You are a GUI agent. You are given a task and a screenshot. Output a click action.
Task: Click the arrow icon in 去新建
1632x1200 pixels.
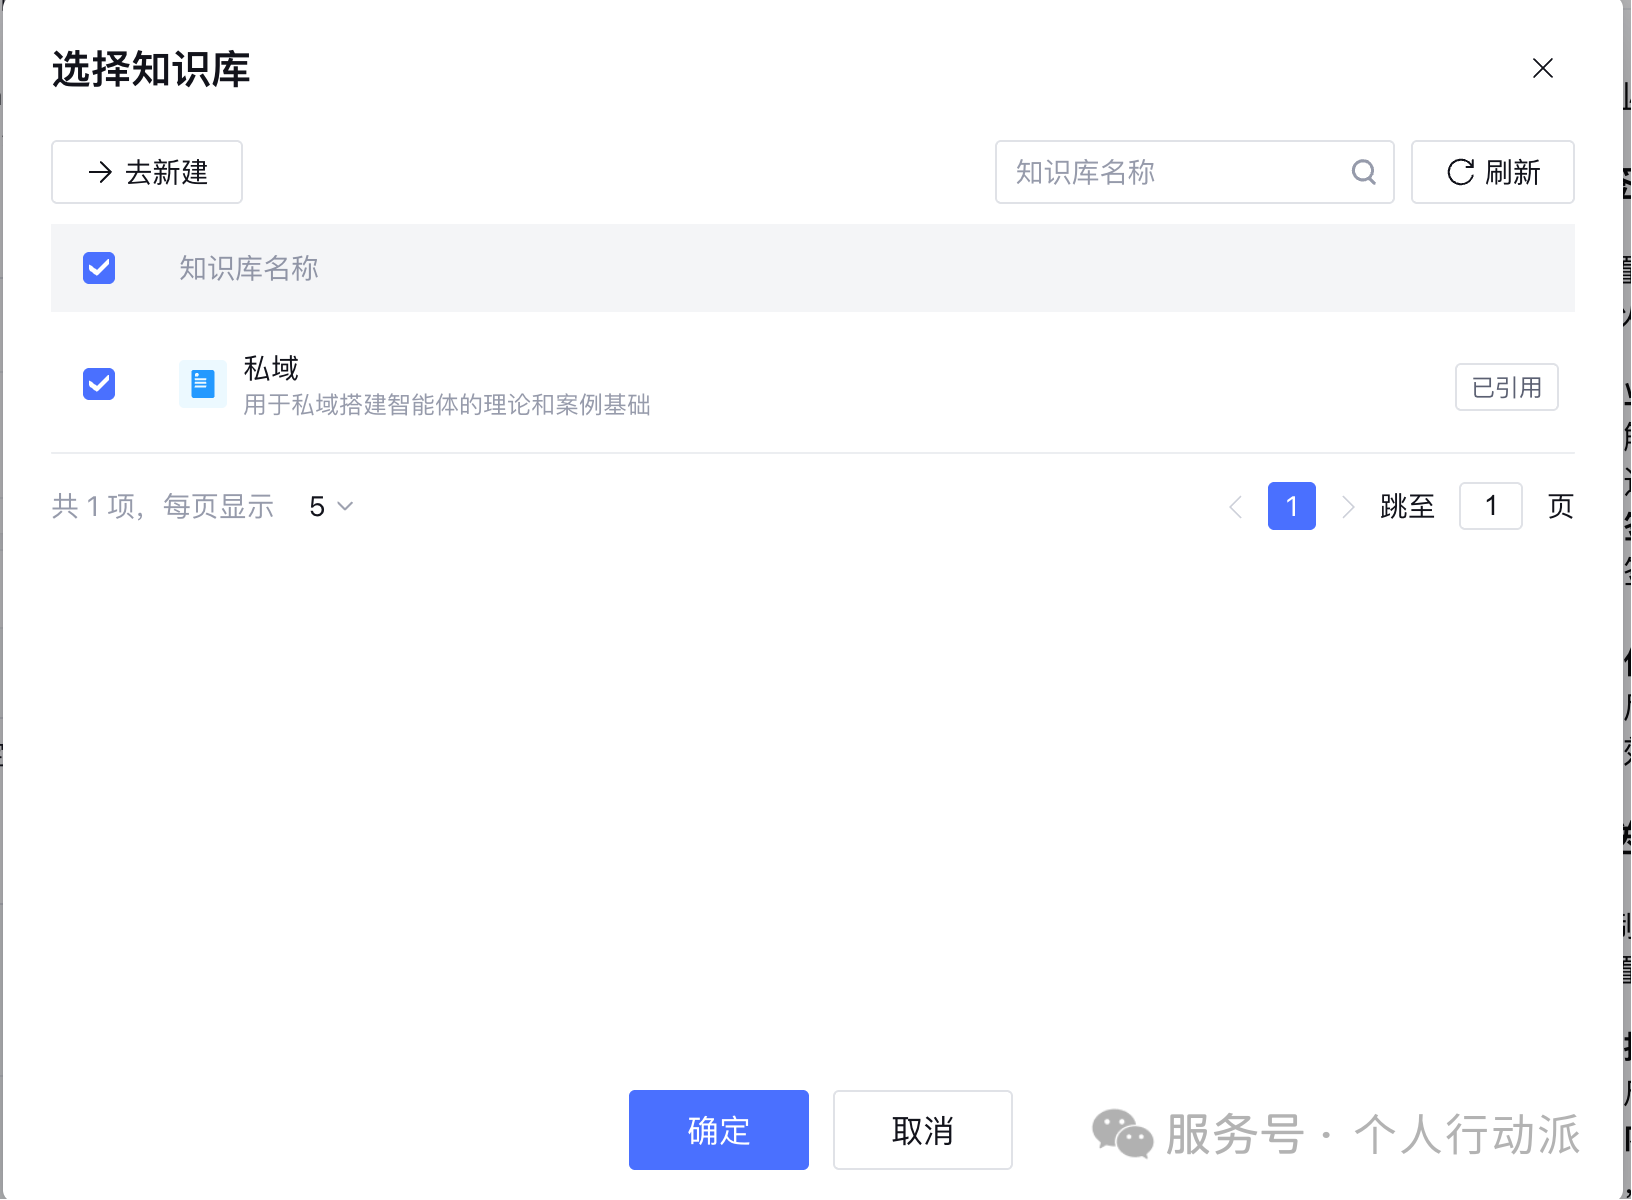click(x=100, y=172)
